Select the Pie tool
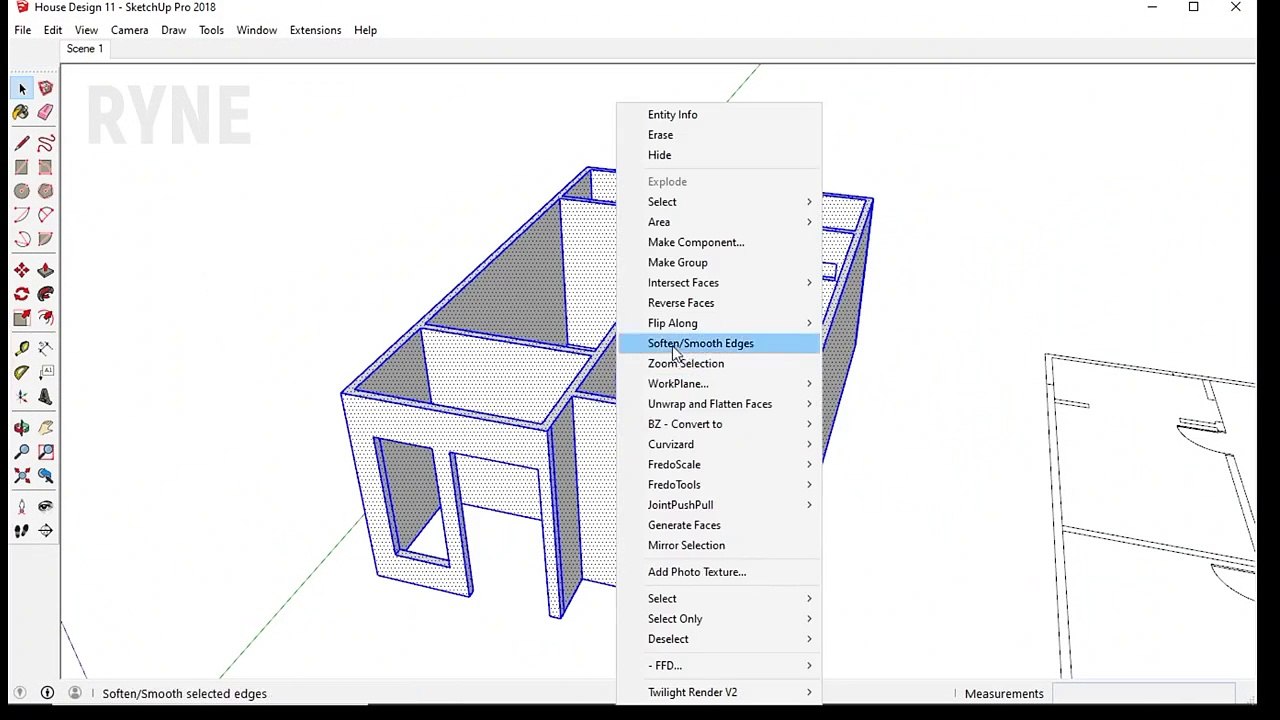This screenshot has width=1280, height=720. [x=45, y=239]
